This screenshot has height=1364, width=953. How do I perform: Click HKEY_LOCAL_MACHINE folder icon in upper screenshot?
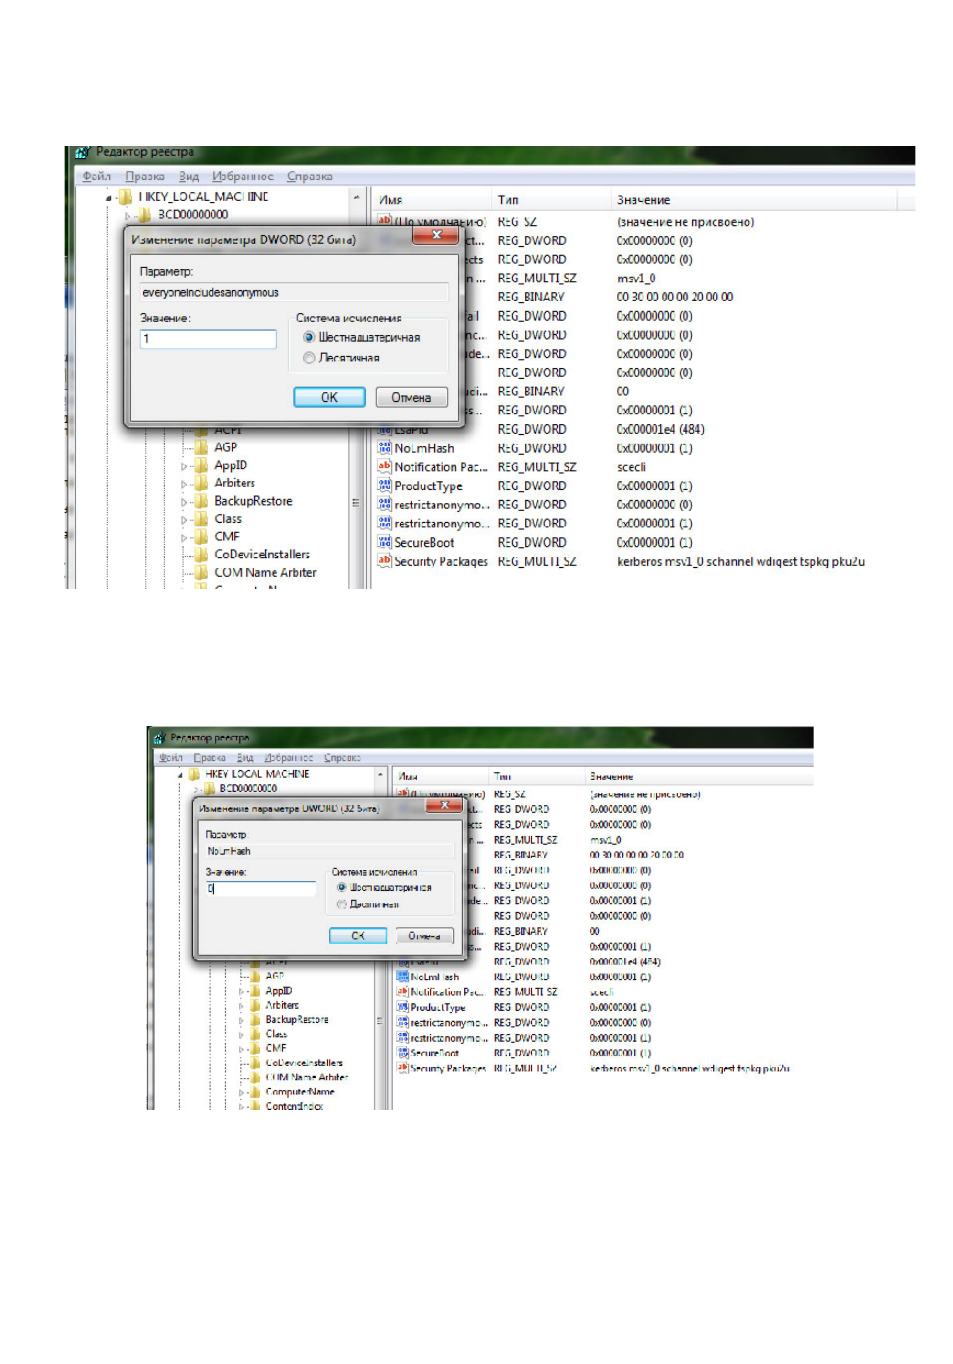125,197
